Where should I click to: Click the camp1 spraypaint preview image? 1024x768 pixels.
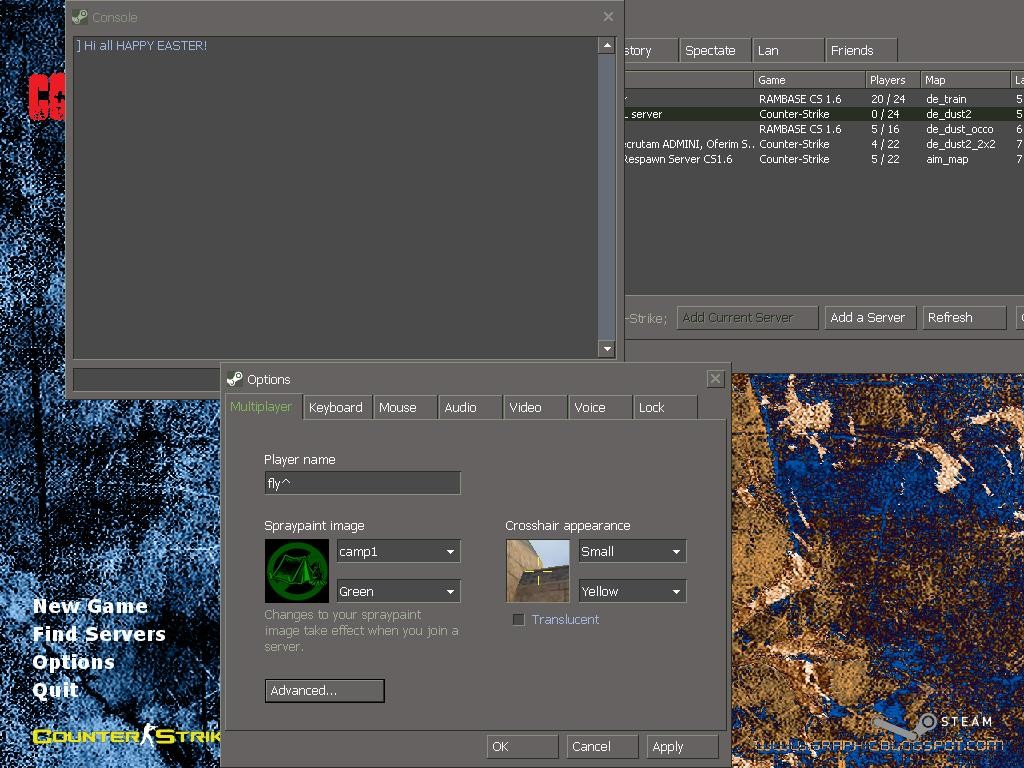coord(297,571)
